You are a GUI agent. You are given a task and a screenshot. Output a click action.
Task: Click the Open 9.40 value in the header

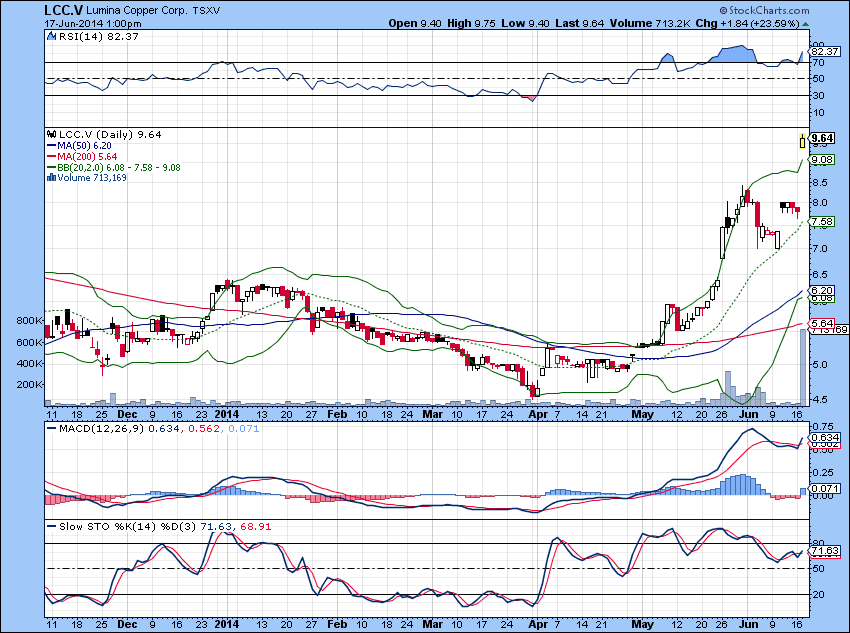(x=415, y=23)
